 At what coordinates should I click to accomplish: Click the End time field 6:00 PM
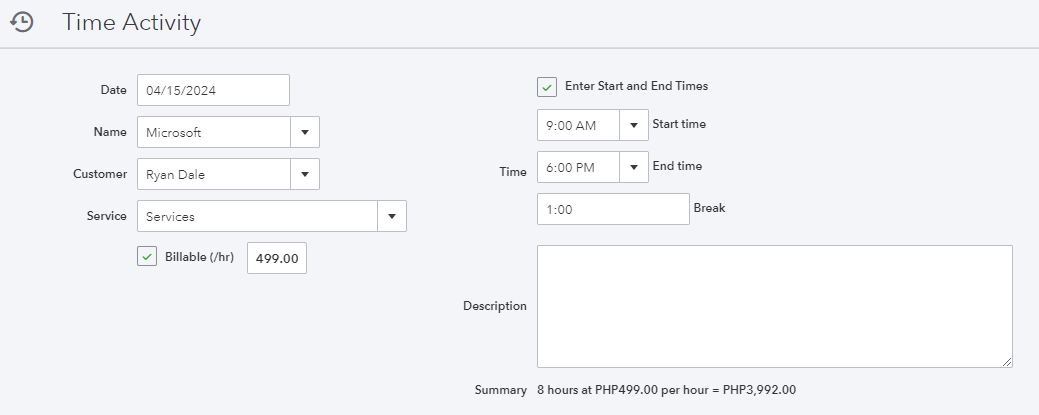[578, 167]
